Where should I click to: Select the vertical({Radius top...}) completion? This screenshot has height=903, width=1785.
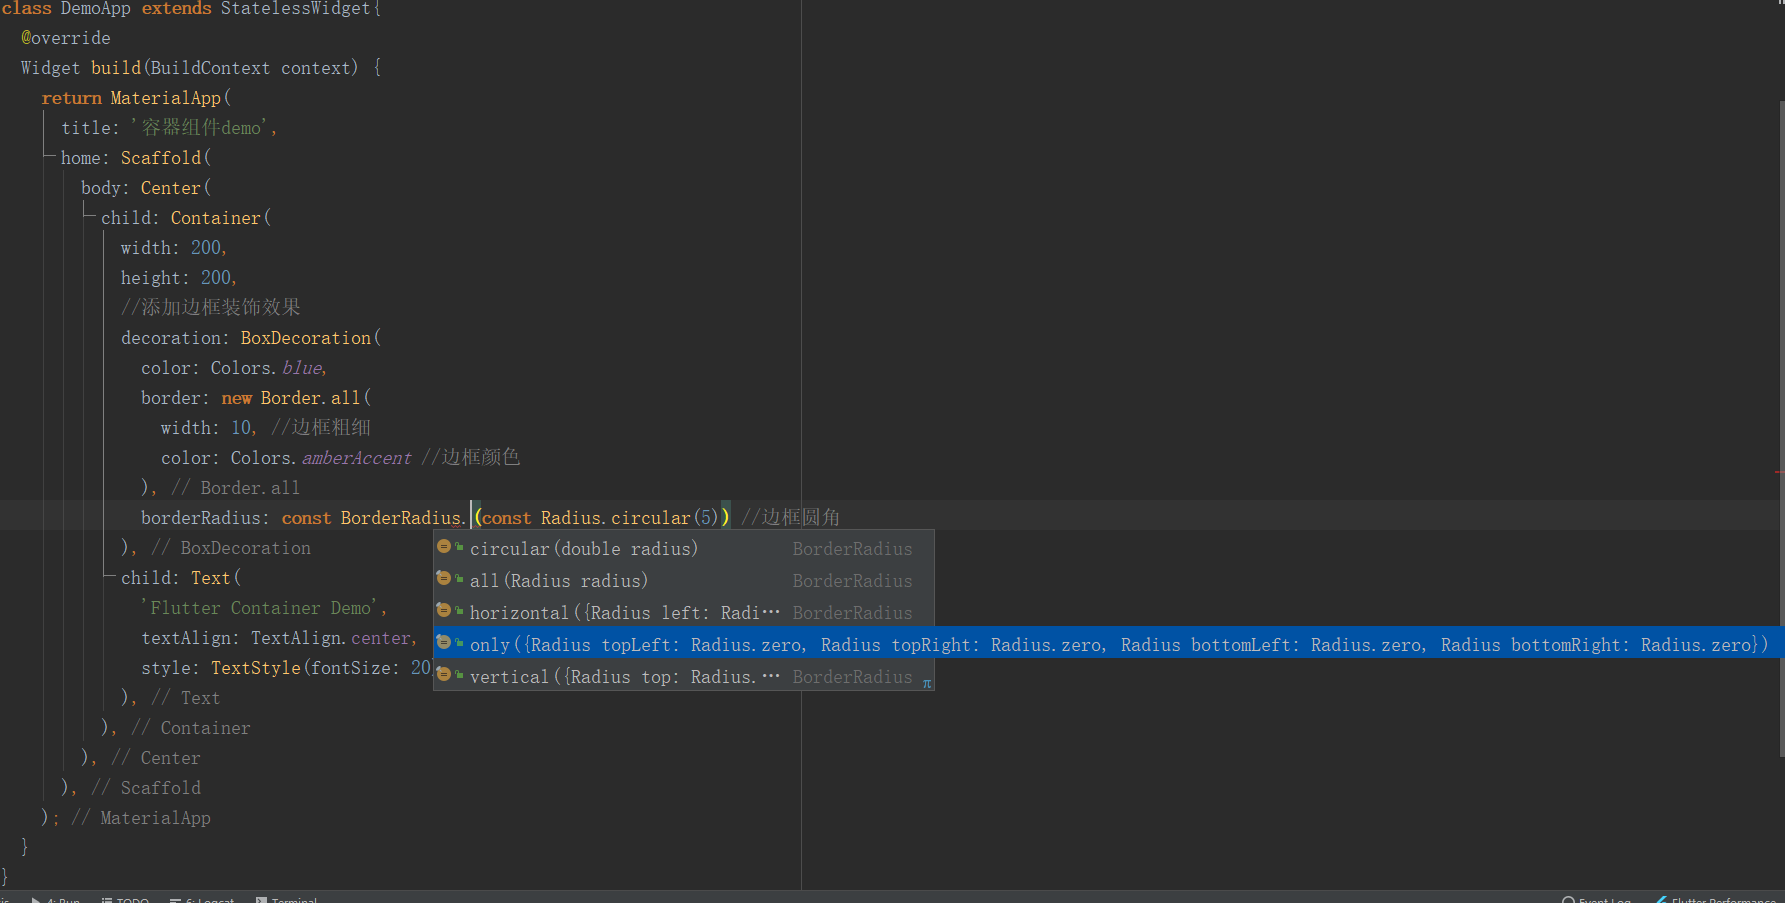coord(684,676)
